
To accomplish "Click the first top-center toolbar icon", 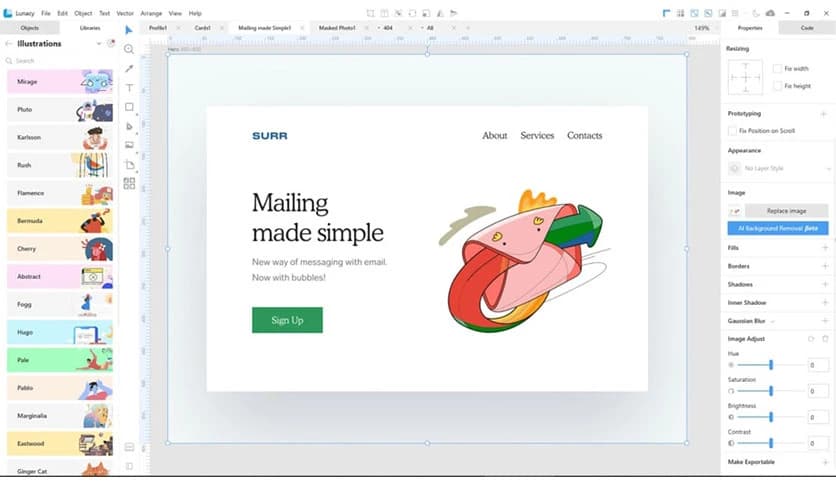I will pos(371,13).
